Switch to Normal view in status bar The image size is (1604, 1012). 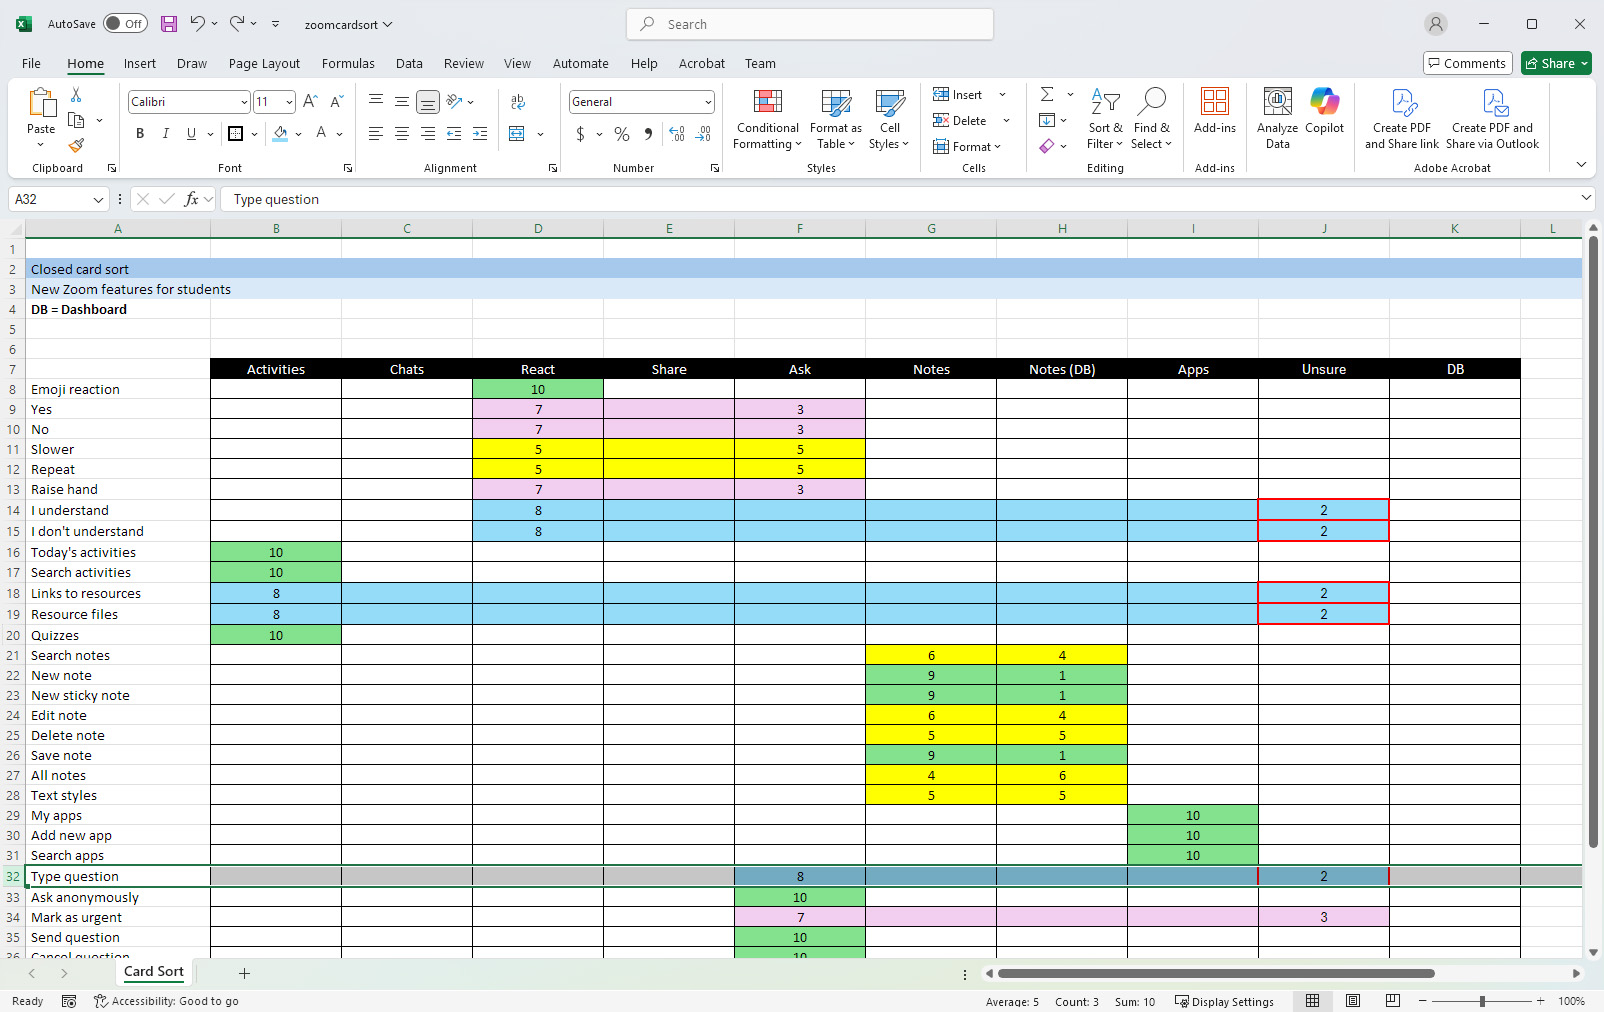[1313, 1001]
